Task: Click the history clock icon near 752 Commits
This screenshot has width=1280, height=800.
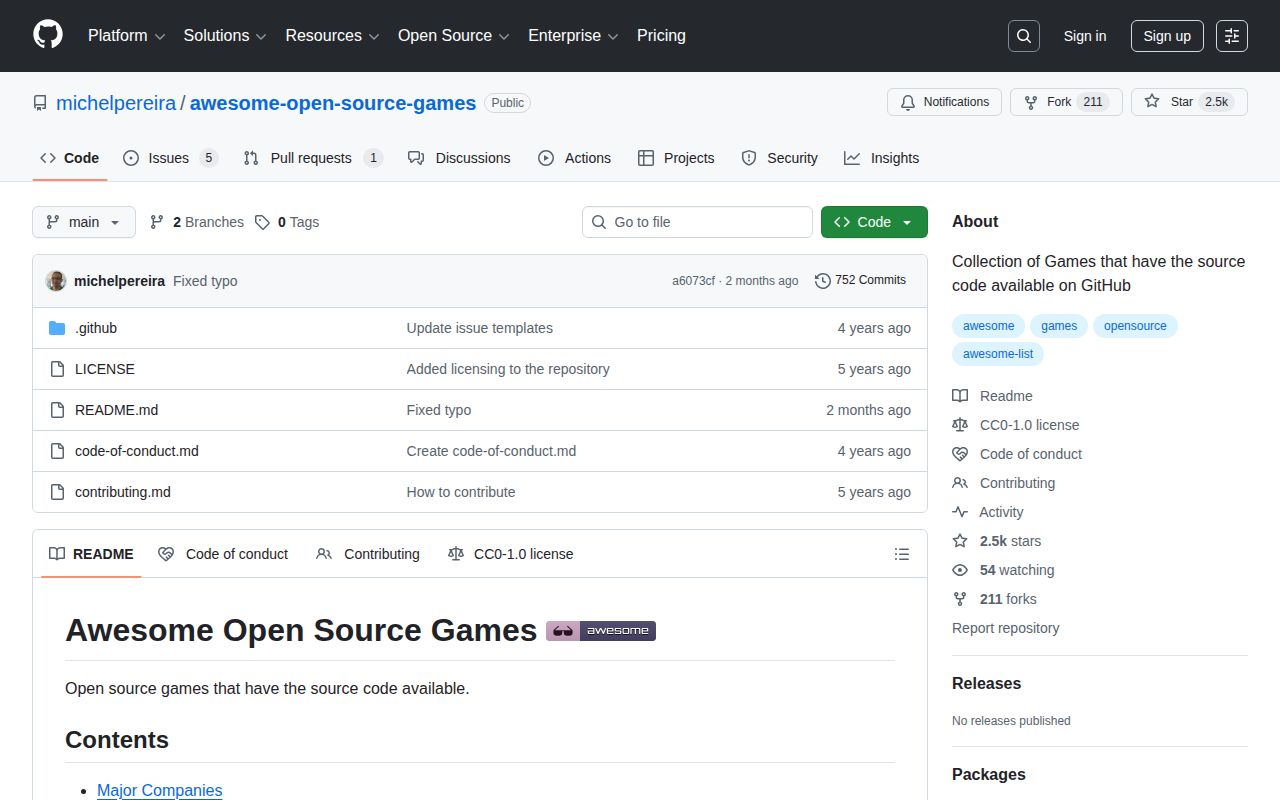Action: point(824,280)
